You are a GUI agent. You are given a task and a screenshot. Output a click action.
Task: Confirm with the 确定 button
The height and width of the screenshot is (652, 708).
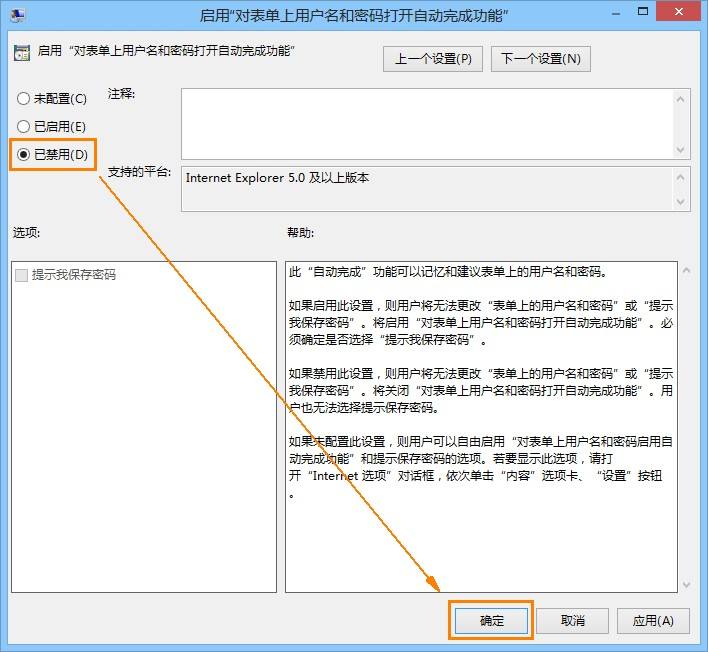[491, 621]
